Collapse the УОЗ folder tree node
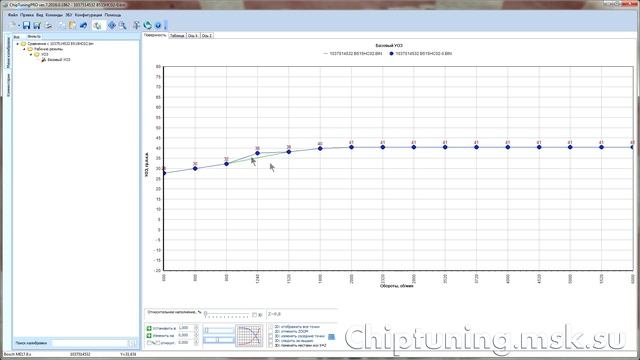The width and height of the screenshot is (640, 360). tap(31, 54)
